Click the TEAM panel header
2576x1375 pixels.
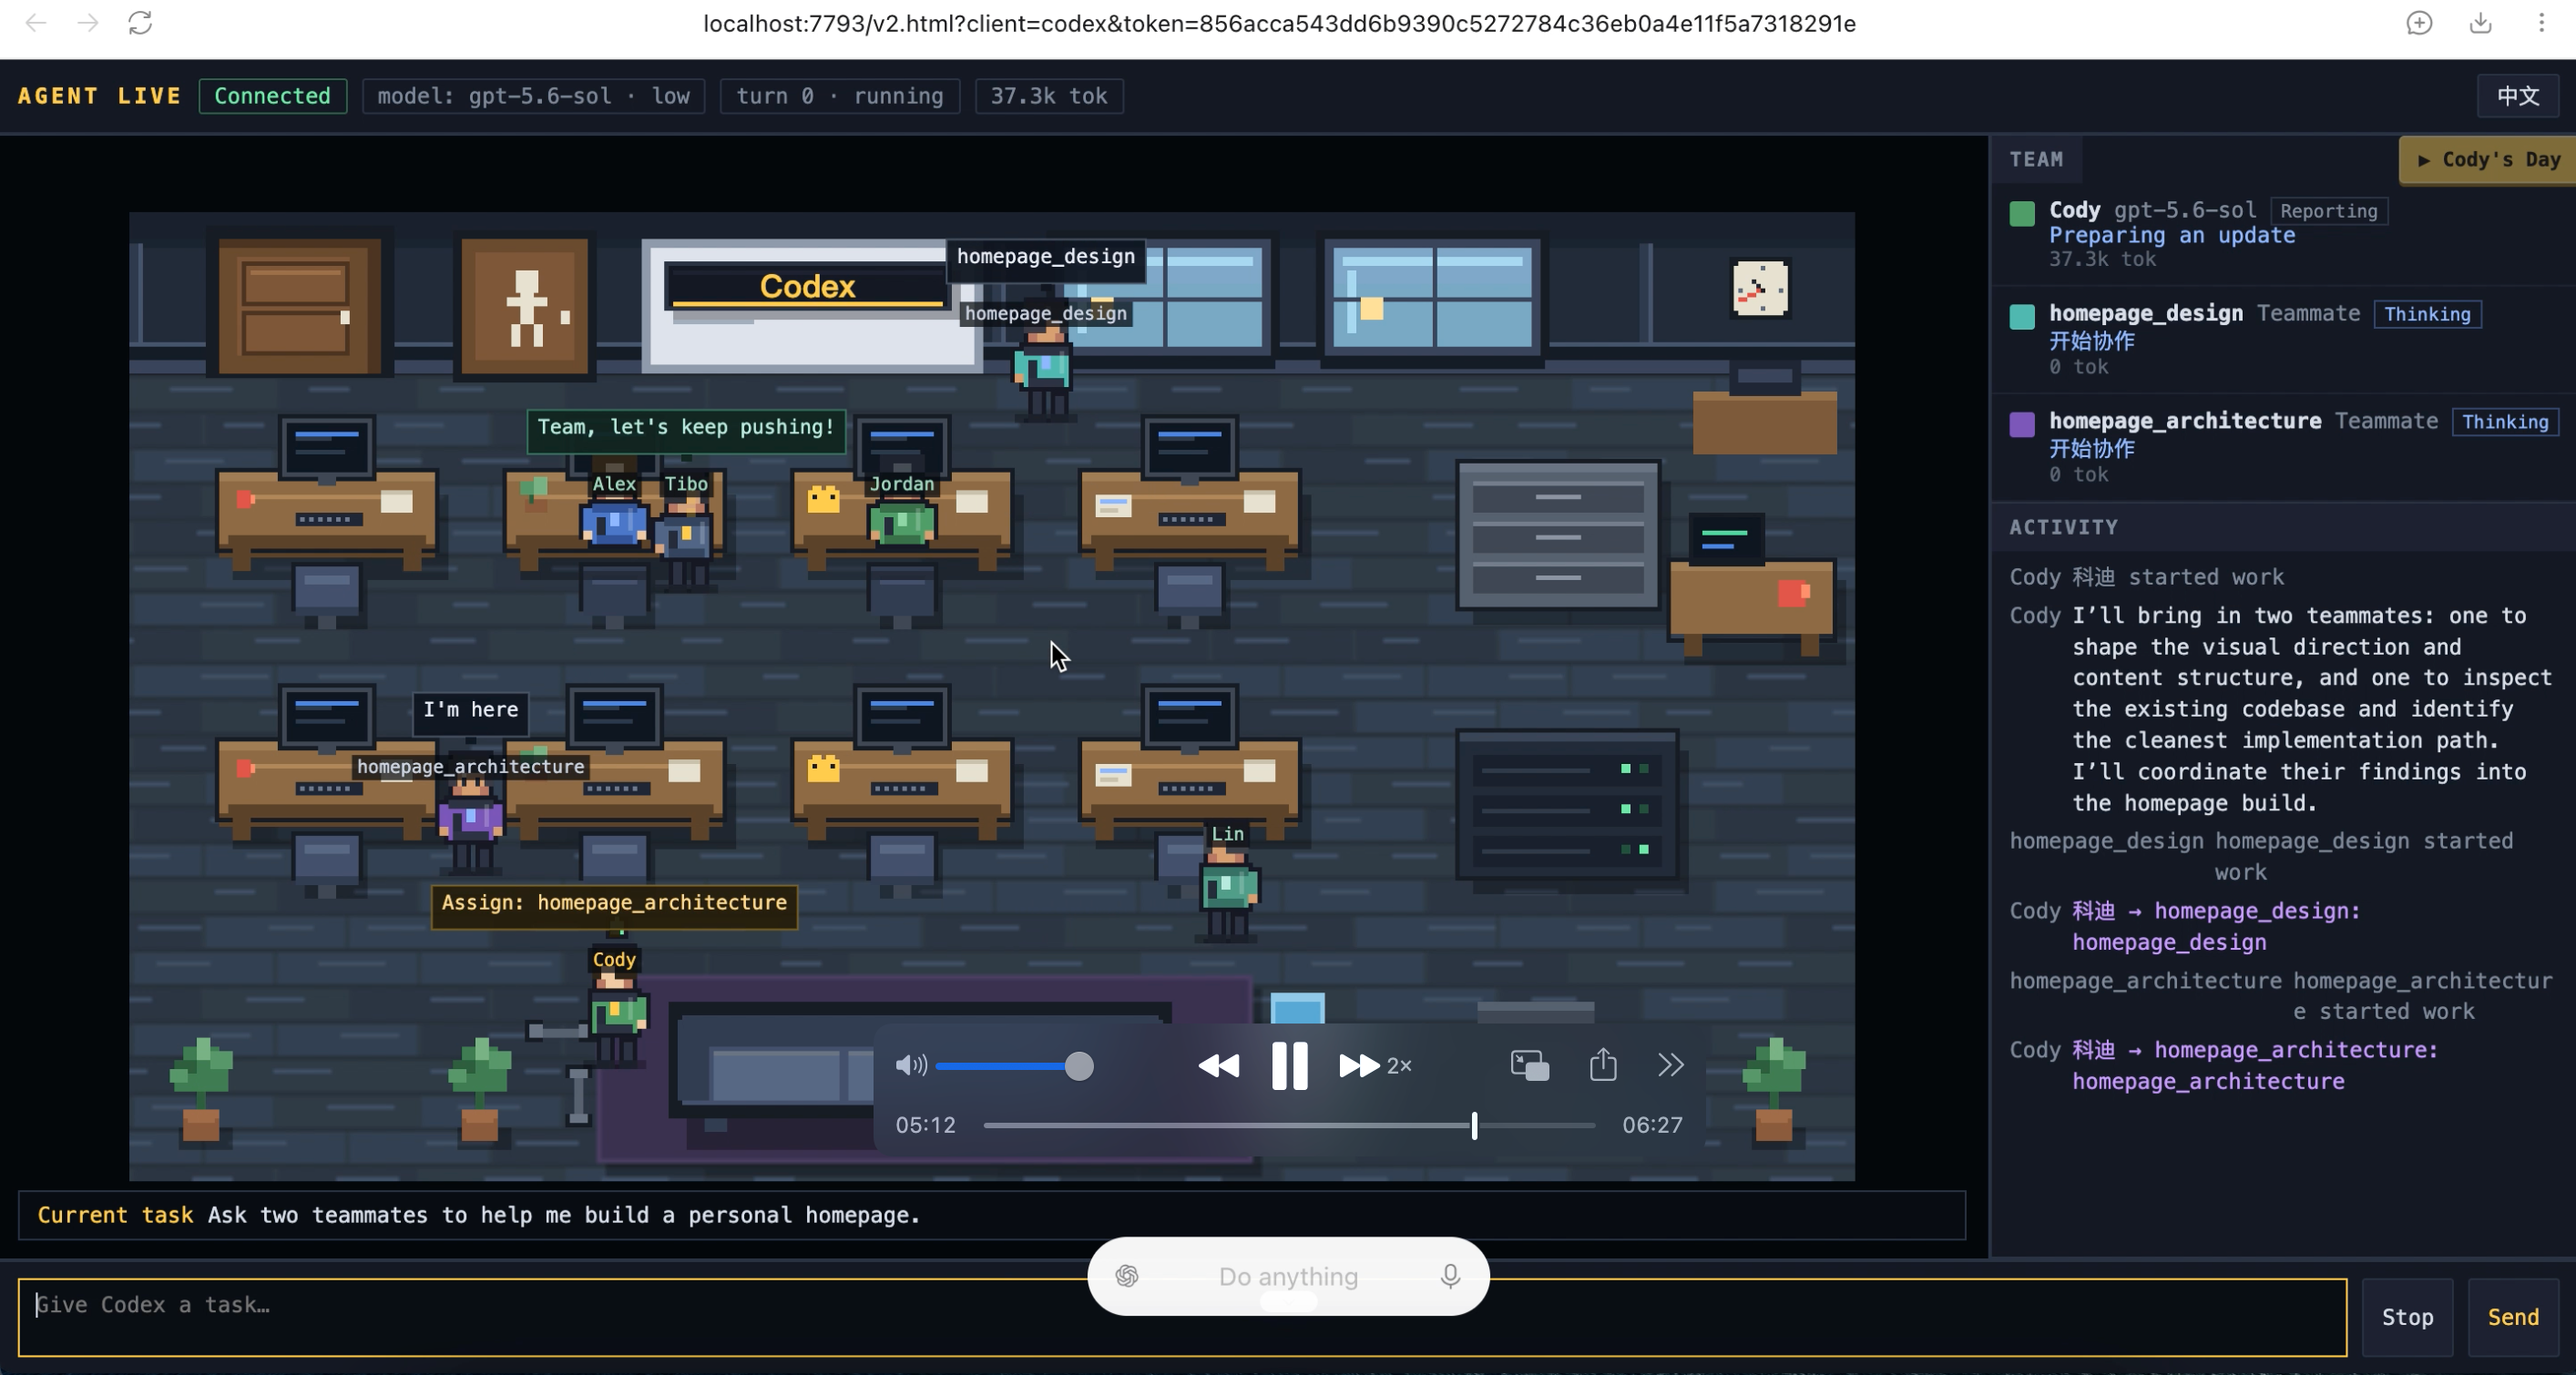click(2036, 160)
